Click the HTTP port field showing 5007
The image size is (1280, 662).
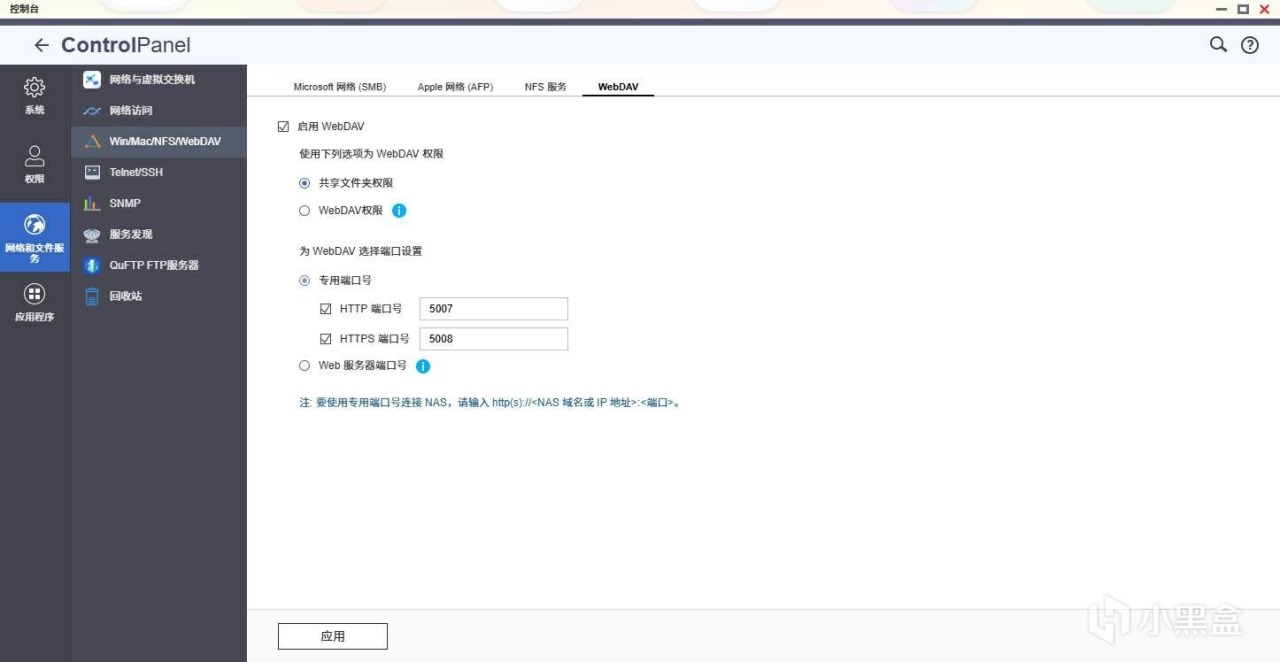[493, 309]
